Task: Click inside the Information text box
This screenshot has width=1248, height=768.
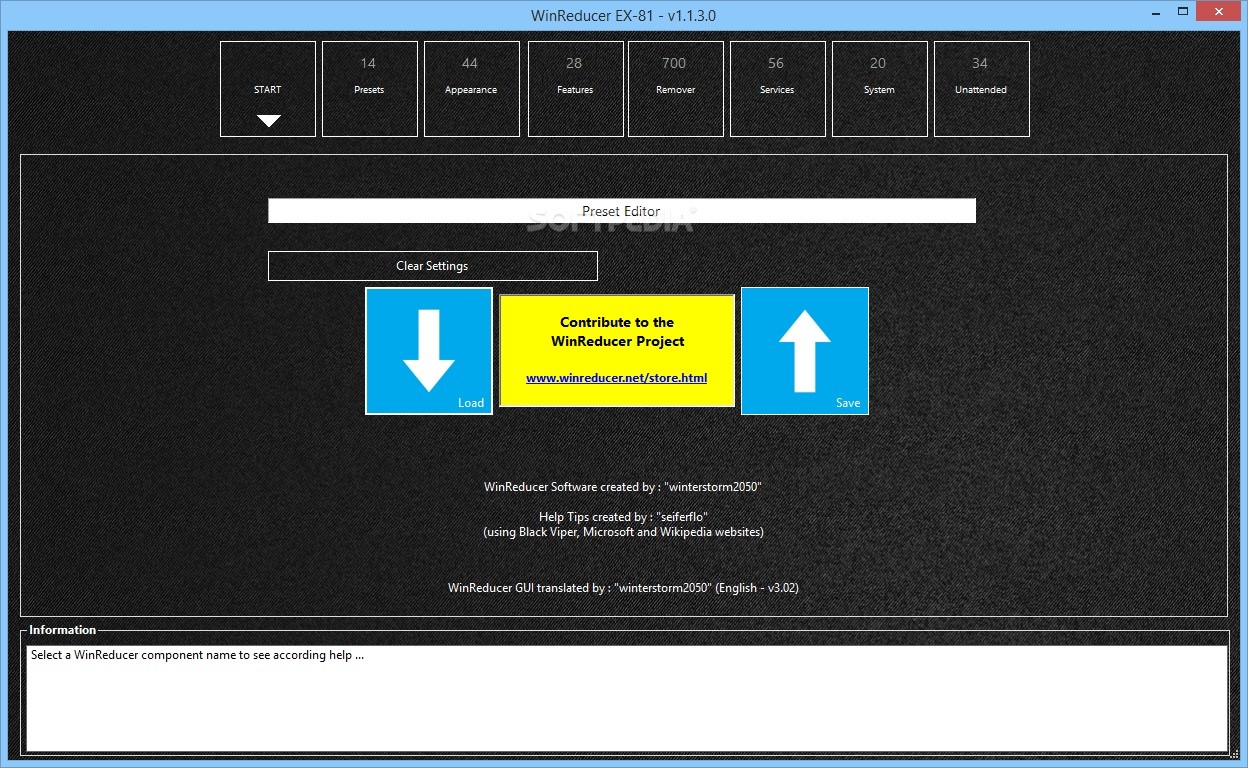Action: pyautogui.click(x=627, y=698)
